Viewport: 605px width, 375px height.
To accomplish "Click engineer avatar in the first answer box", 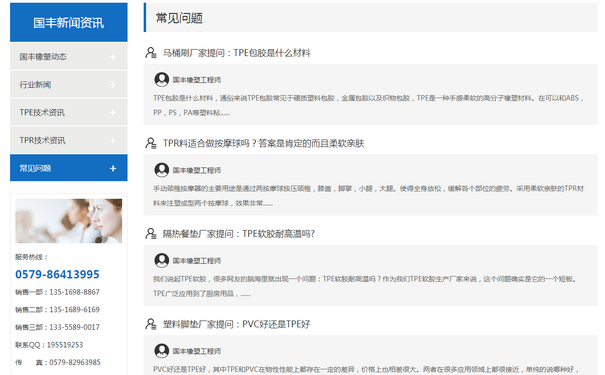I will coord(162,79).
